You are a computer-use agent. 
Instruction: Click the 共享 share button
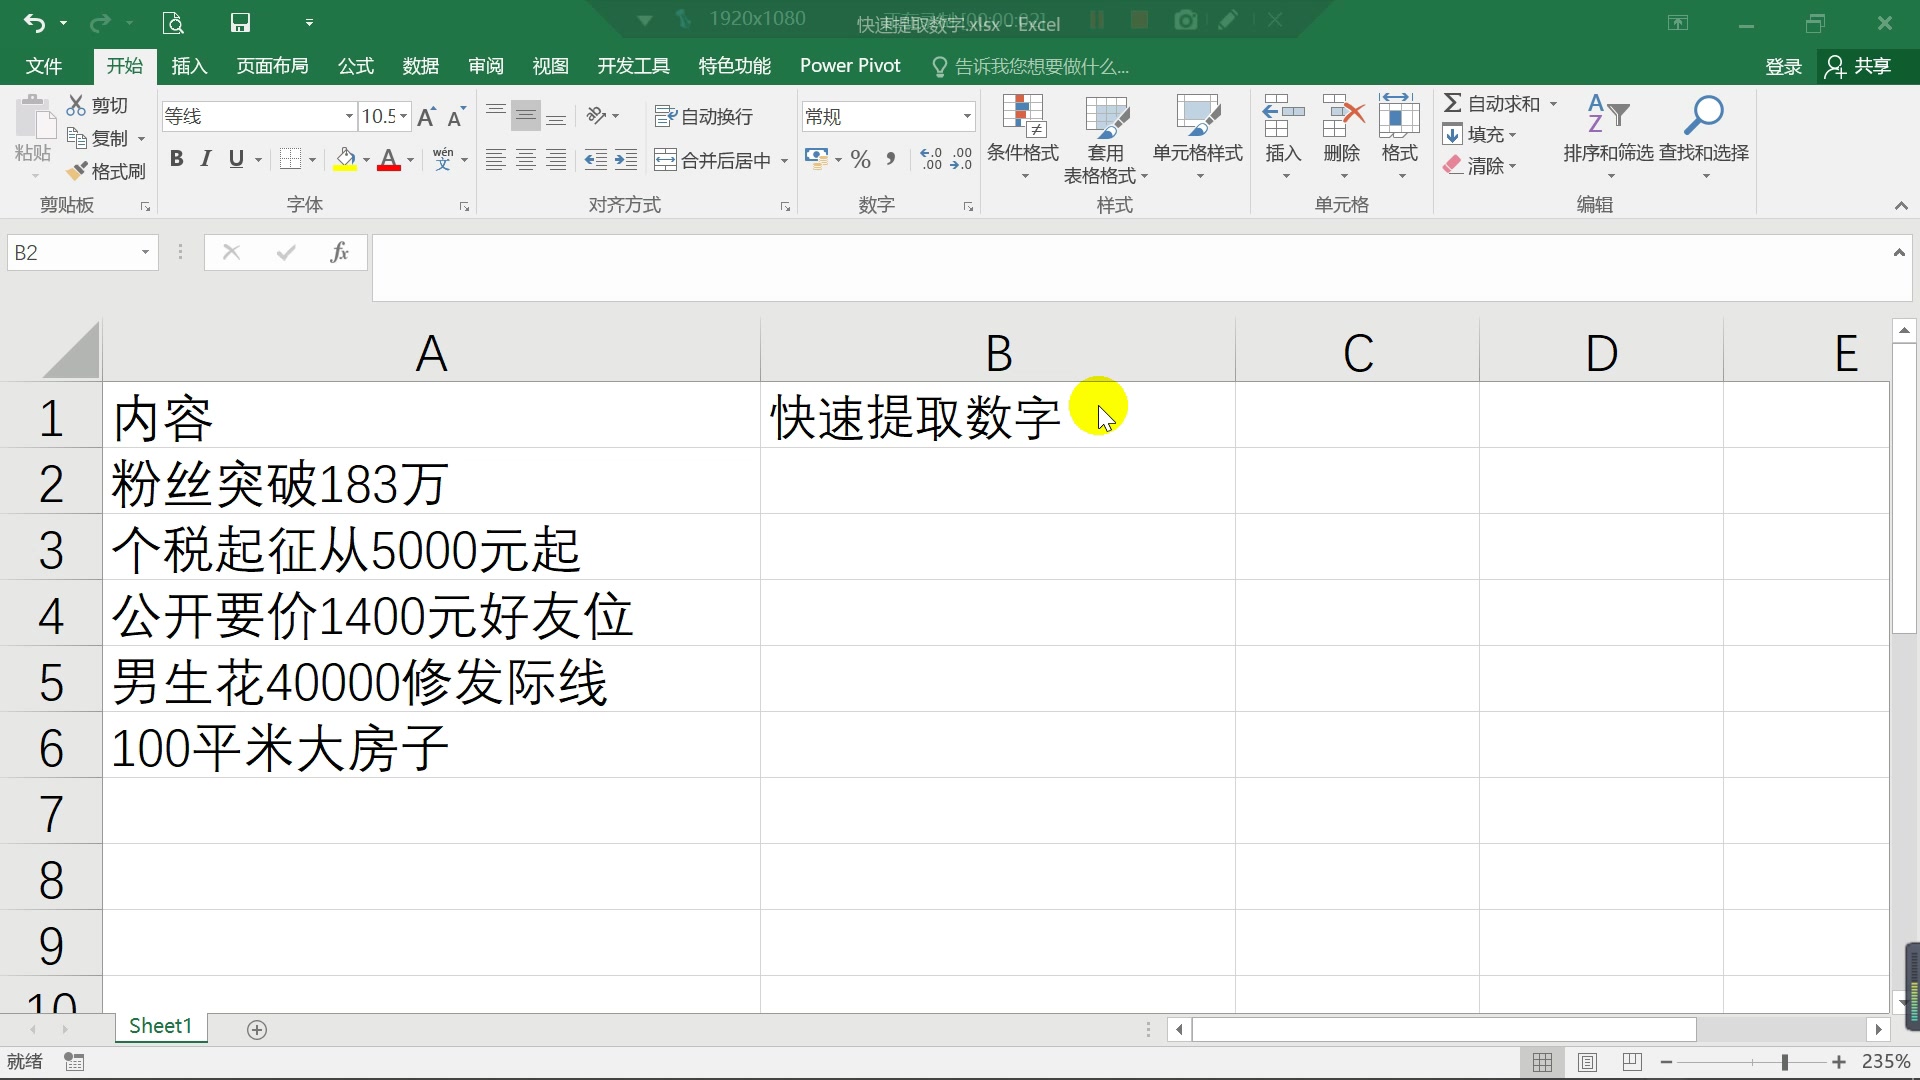pyautogui.click(x=1859, y=66)
